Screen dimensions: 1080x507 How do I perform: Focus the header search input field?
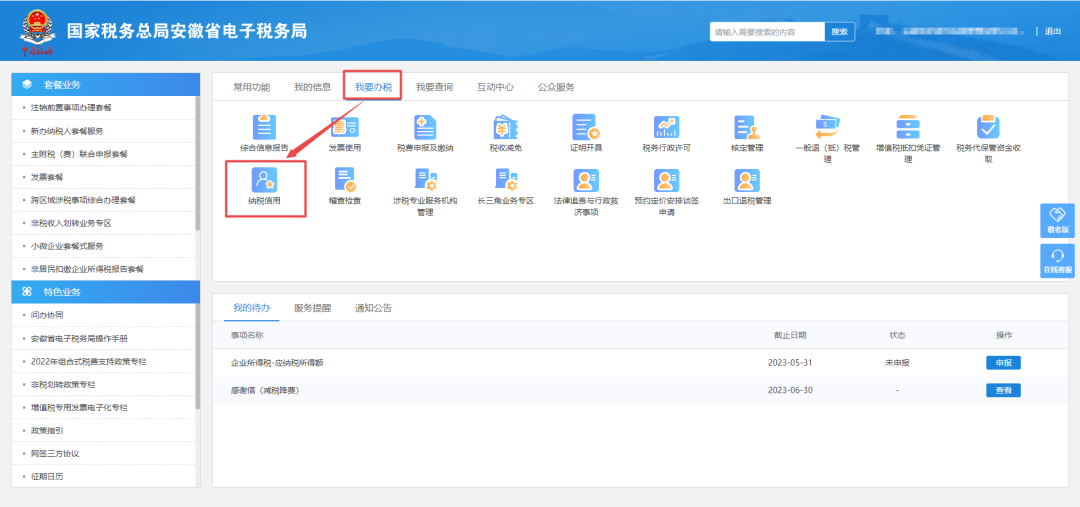[x=767, y=32]
